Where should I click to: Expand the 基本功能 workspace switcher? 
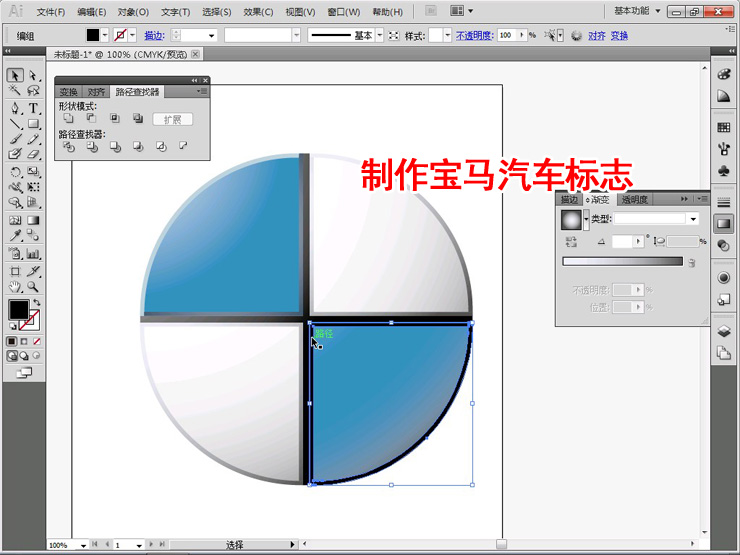650,11
